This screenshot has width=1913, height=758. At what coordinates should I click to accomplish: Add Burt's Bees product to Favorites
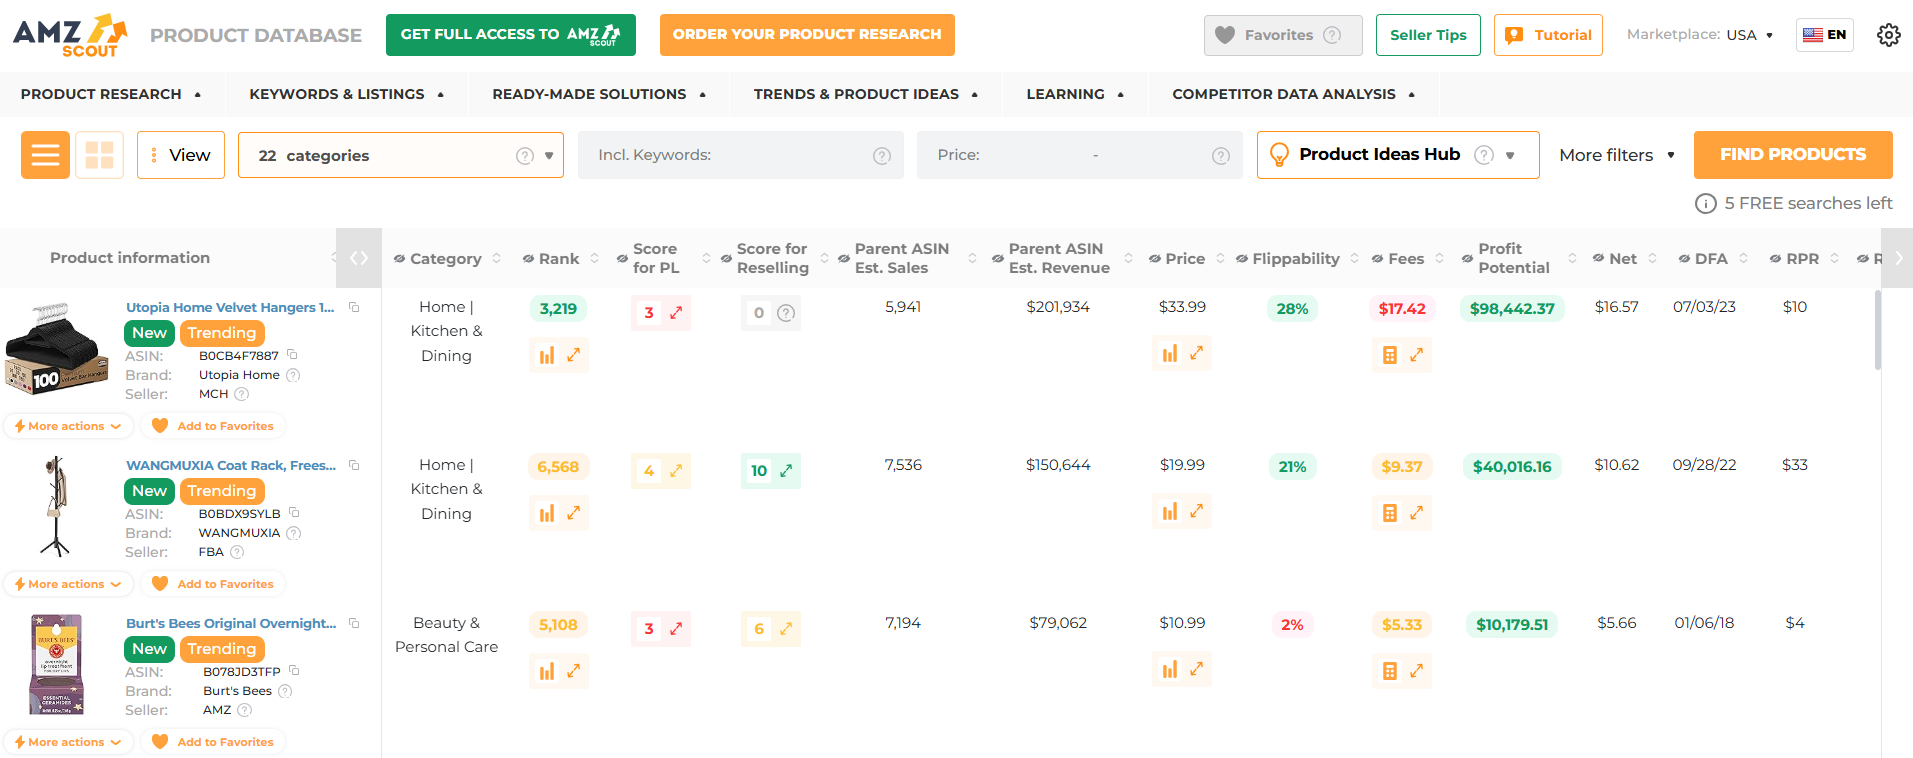(x=213, y=742)
